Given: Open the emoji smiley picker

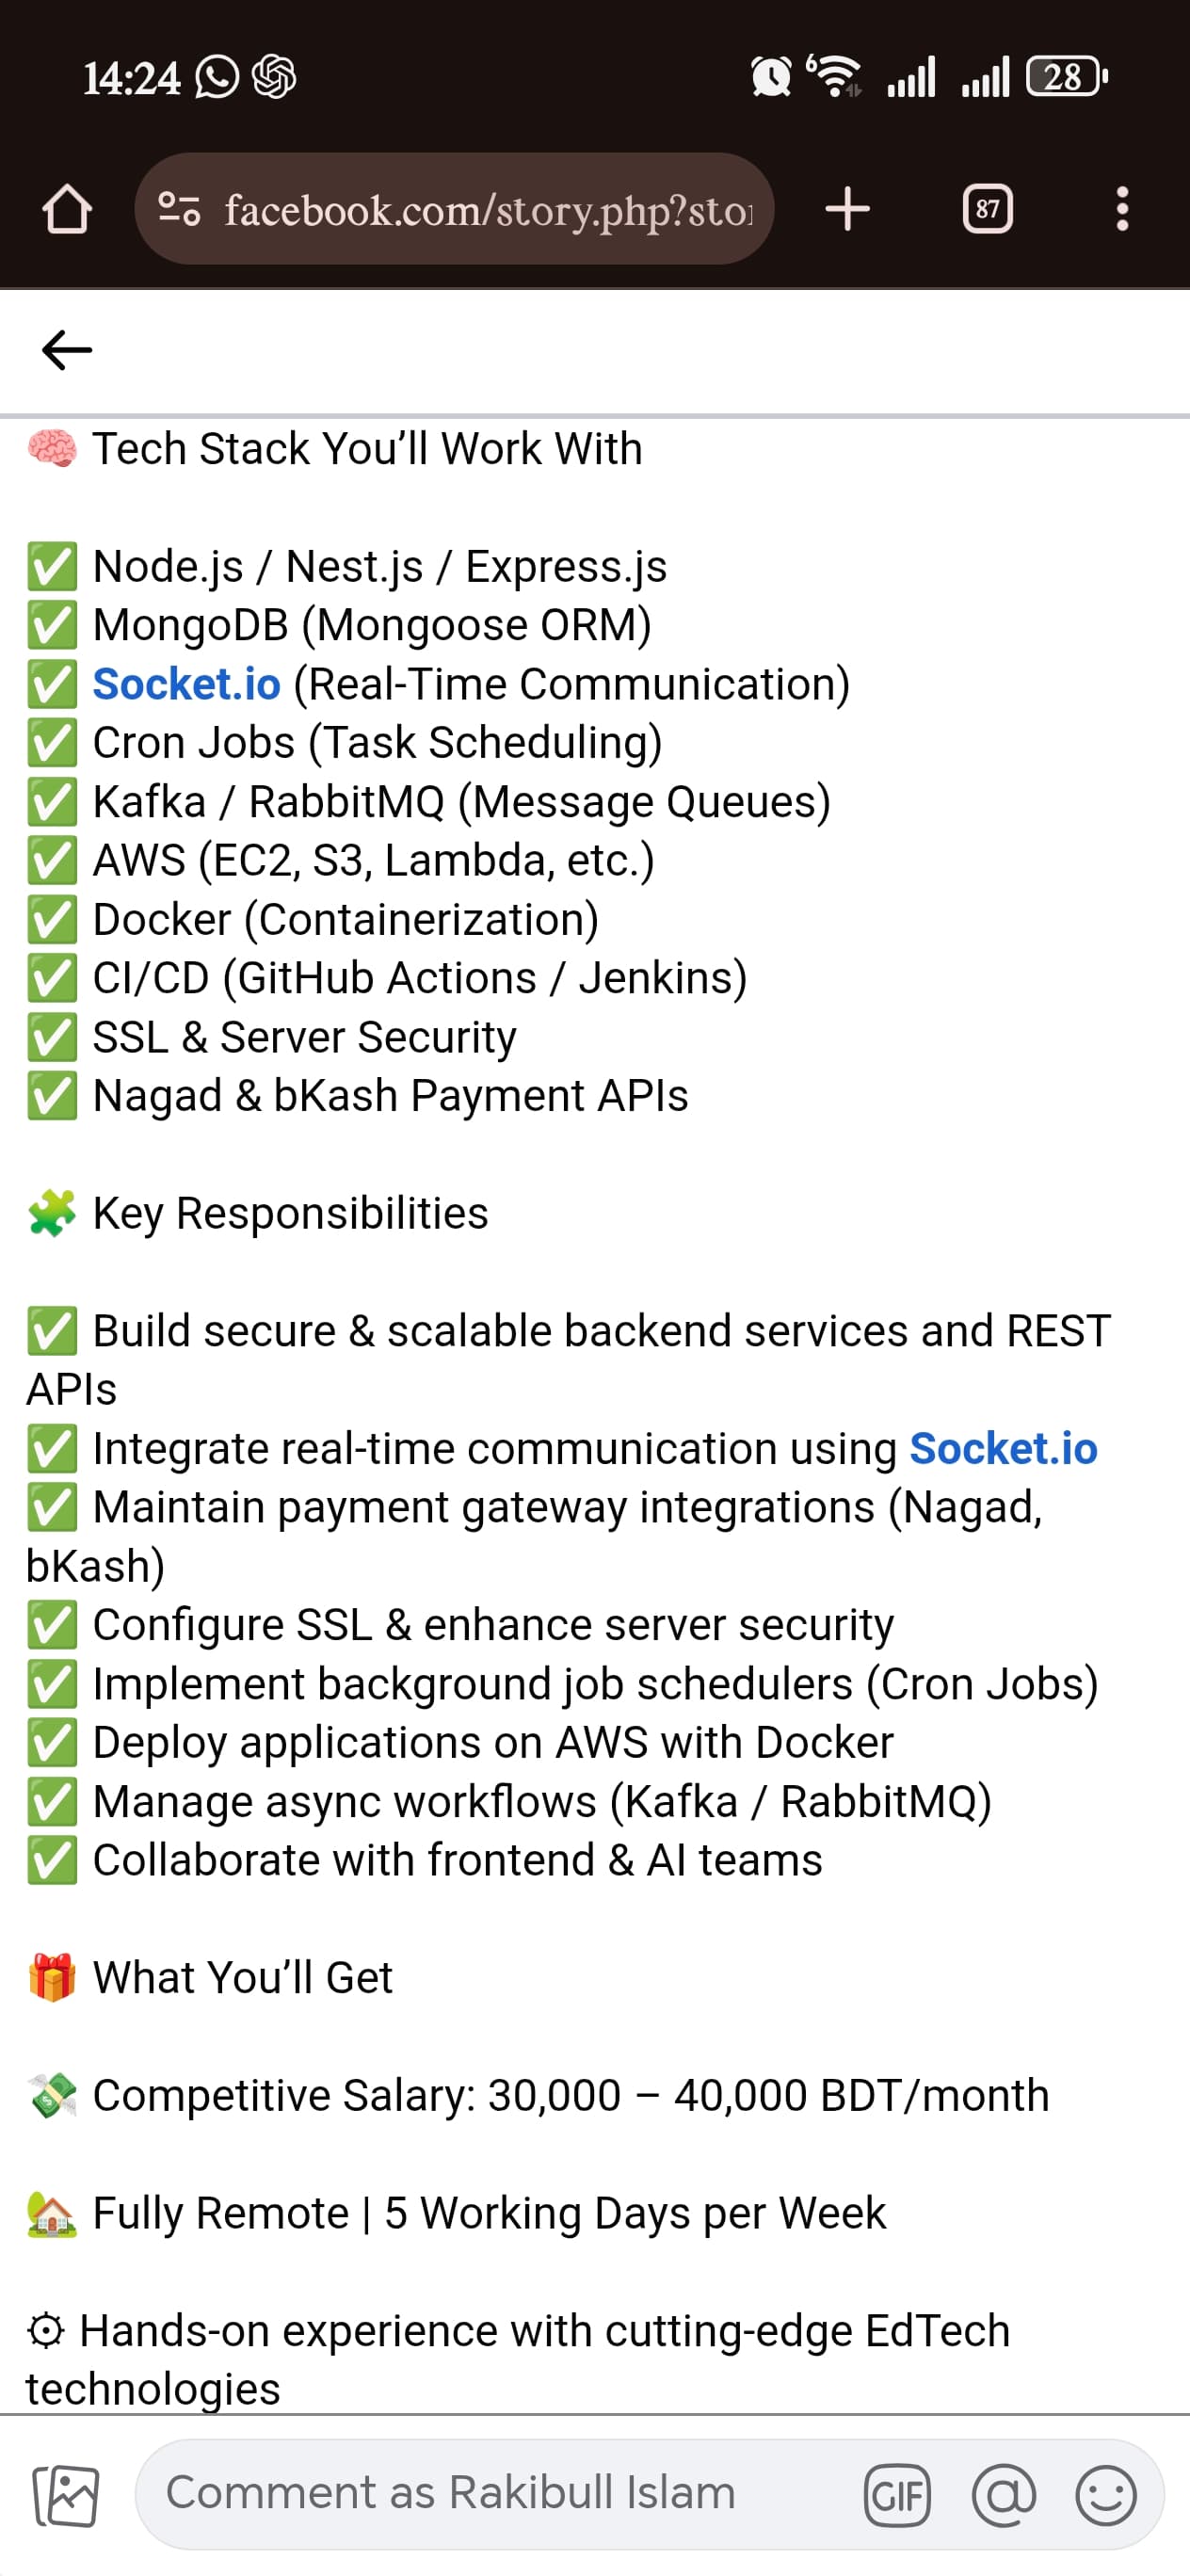Looking at the screenshot, I should 1105,2495.
